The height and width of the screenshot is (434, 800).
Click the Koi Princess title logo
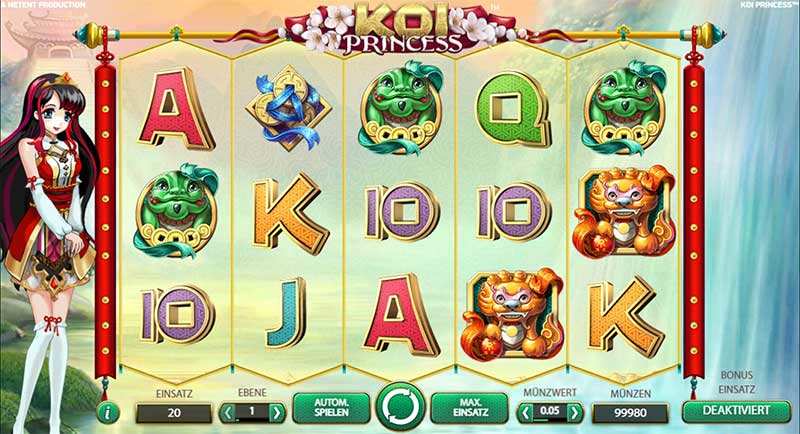(x=403, y=27)
